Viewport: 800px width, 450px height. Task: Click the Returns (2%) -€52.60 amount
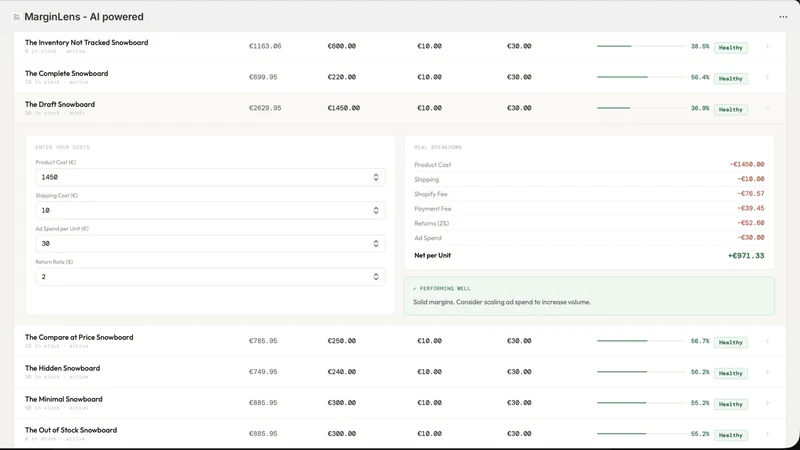point(751,223)
